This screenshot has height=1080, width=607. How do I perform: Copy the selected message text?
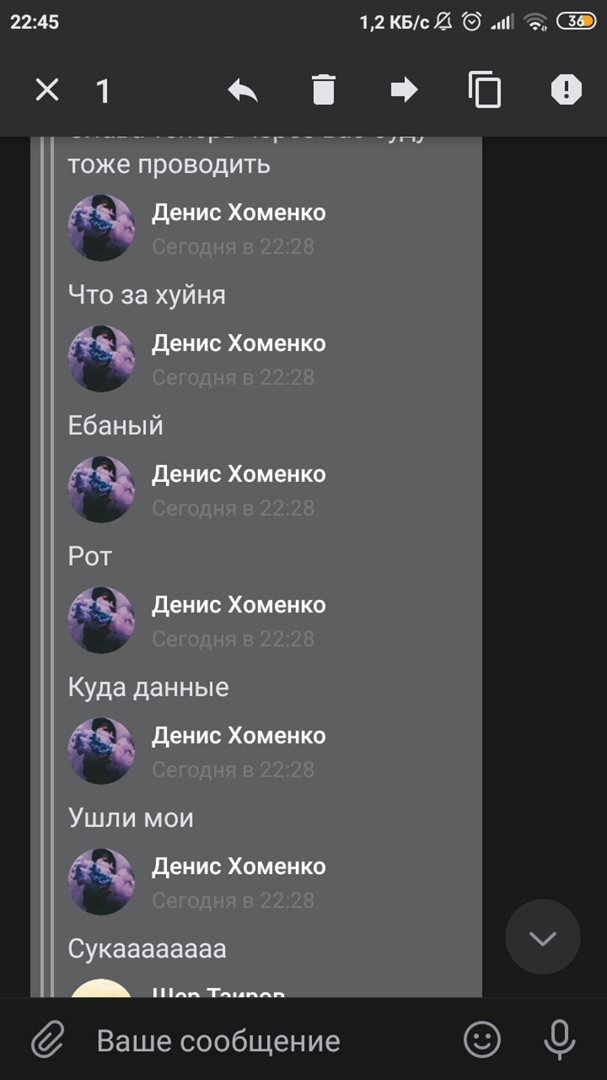click(x=485, y=90)
